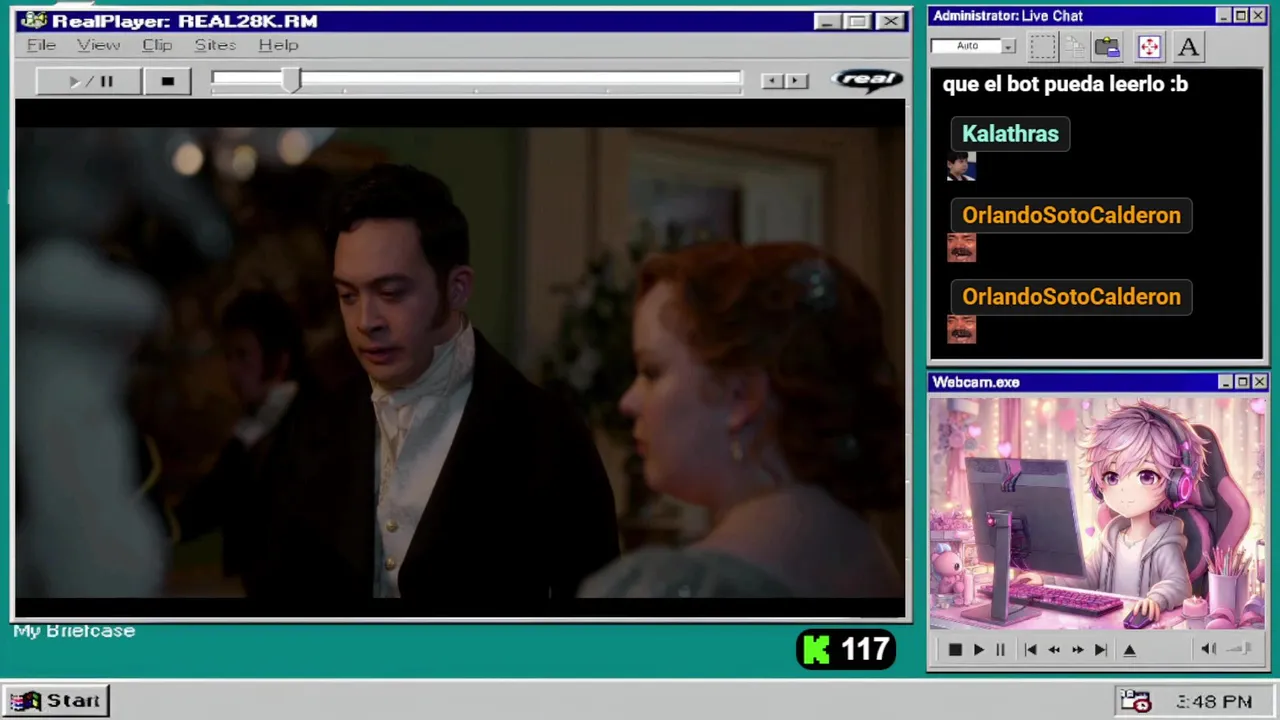Rewind in Webcam.exe controls

pos(1053,650)
